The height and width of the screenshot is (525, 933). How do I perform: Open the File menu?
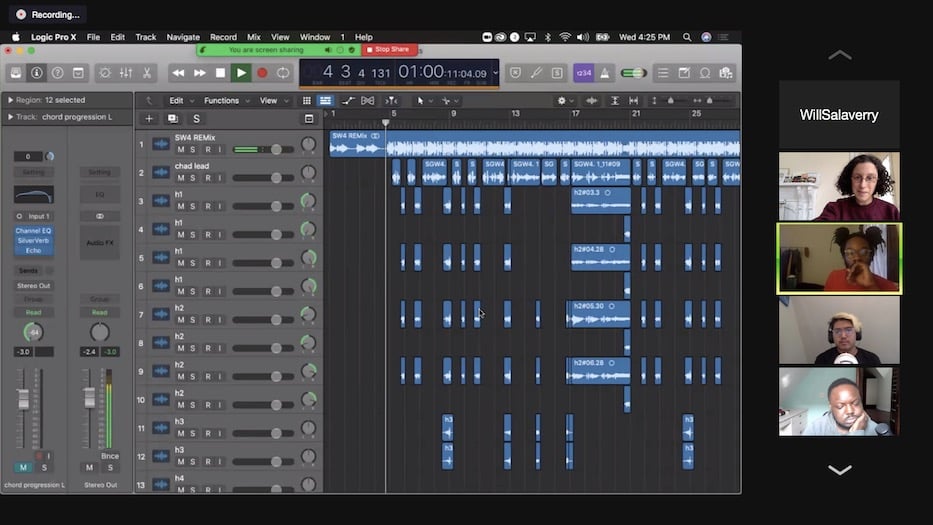coord(93,37)
